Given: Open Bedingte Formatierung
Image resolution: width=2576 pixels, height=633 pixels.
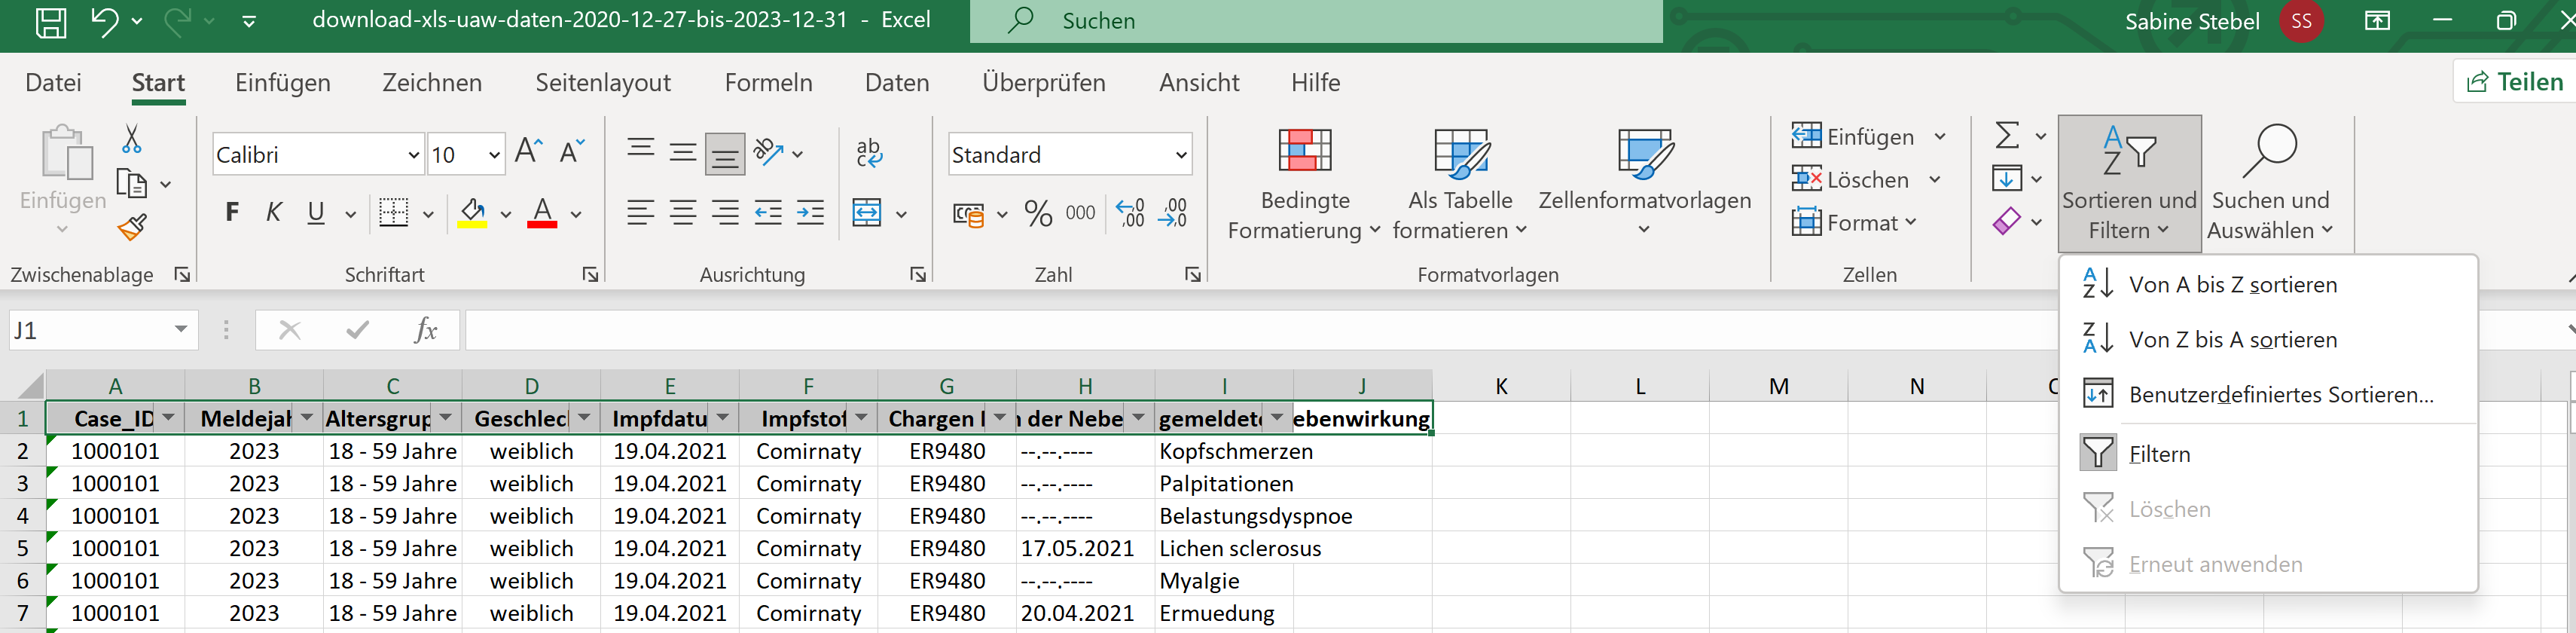Looking at the screenshot, I should pos(1304,186).
